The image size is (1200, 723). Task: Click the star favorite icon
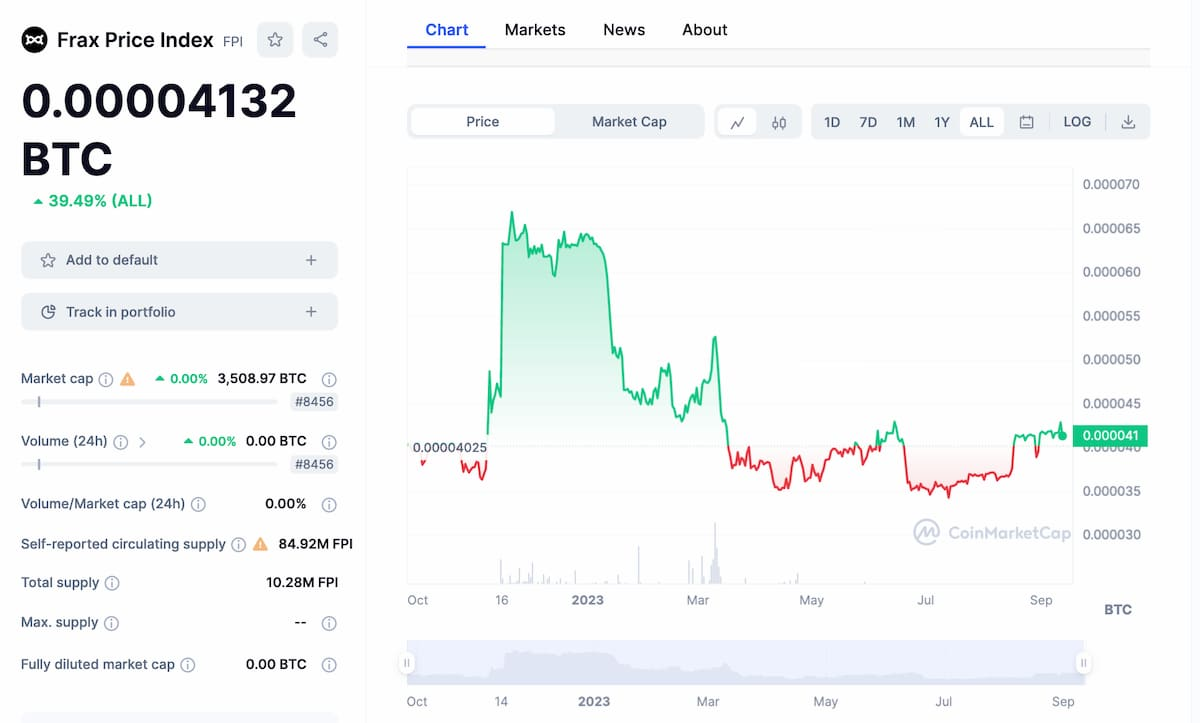pos(275,40)
